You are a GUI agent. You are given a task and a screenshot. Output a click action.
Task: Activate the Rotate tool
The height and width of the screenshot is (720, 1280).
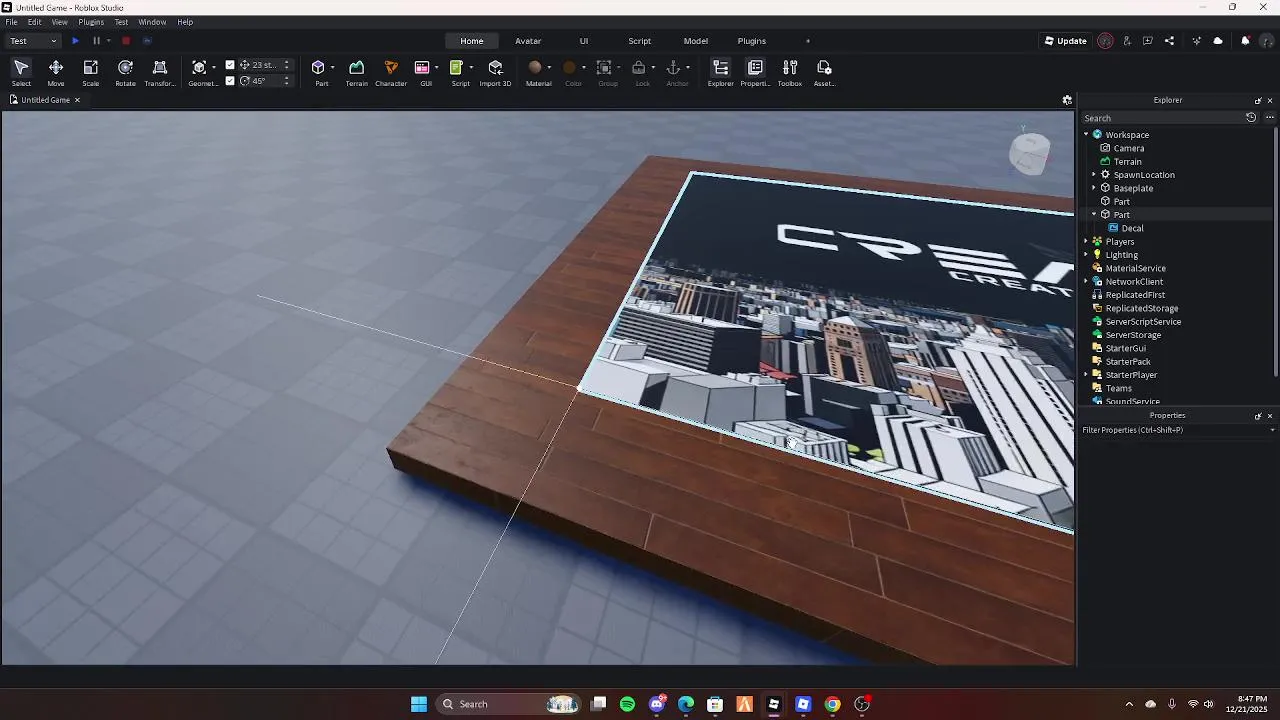coord(125,72)
